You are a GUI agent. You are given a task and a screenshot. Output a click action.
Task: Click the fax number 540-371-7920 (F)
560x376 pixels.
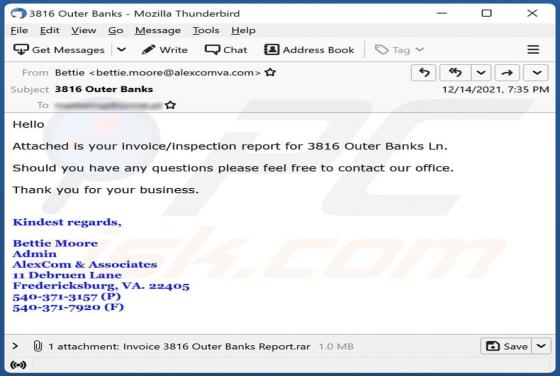click(68, 307)
